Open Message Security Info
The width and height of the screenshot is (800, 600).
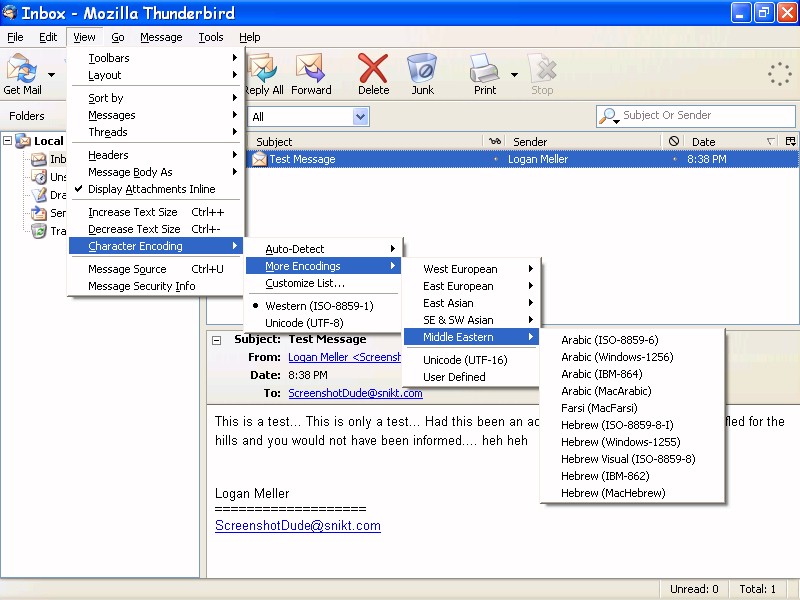156,286
